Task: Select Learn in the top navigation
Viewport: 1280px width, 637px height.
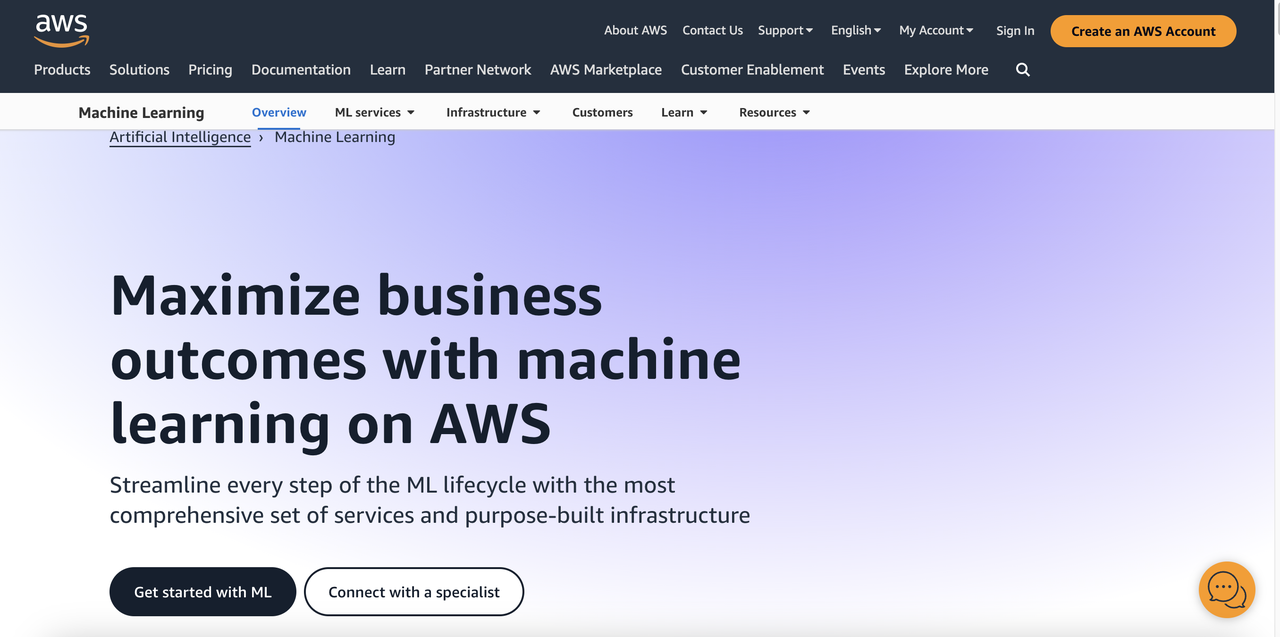Action: pos(387,70)
